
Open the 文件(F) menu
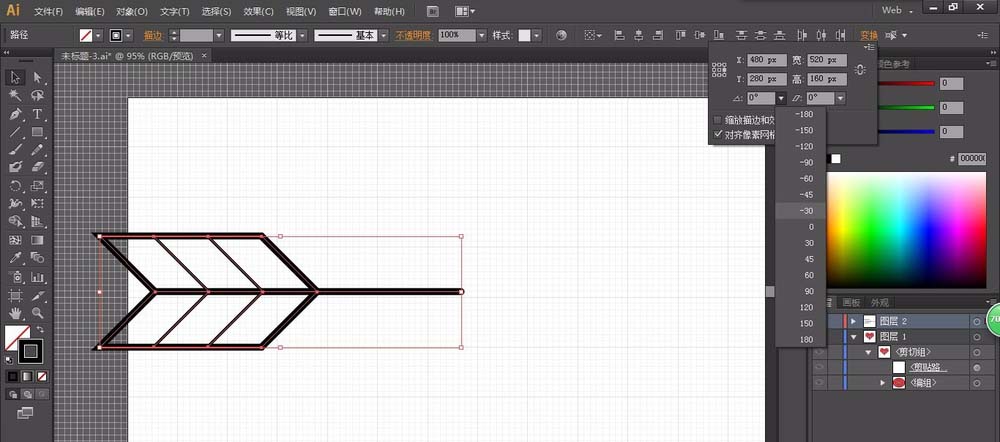[x=48, y=11]
